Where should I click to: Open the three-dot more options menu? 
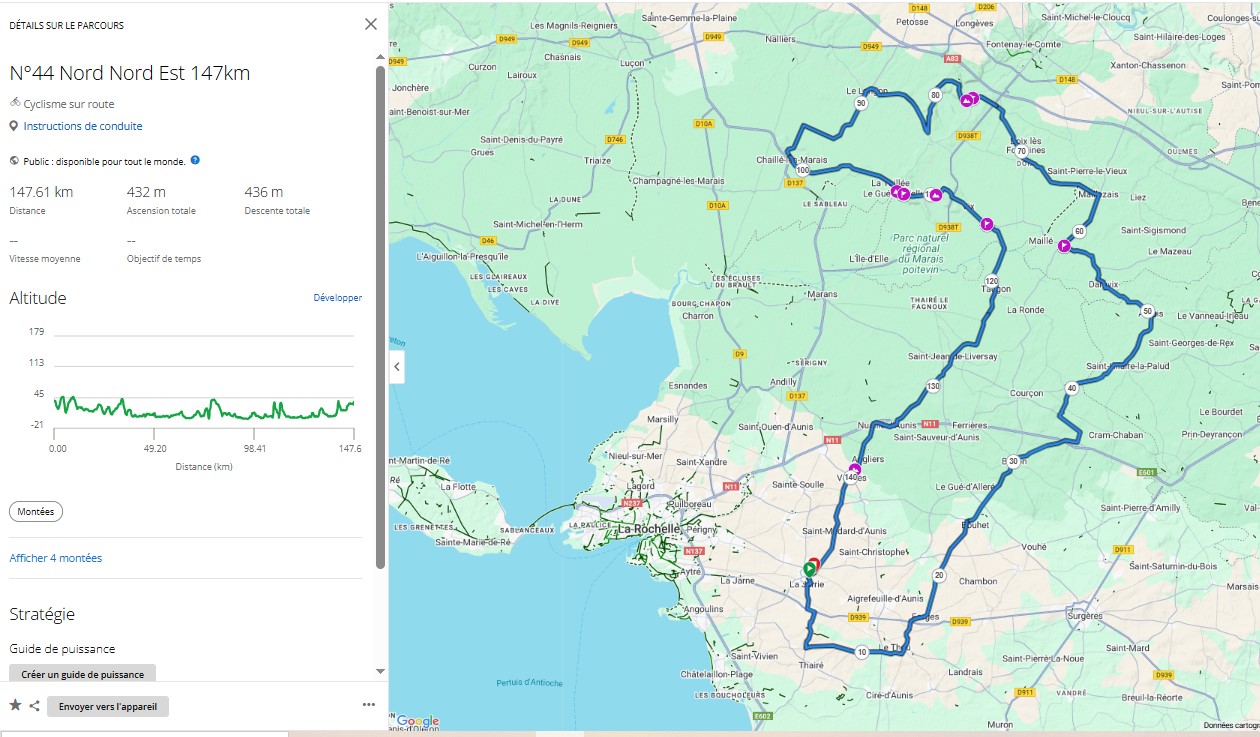point(368,705)
